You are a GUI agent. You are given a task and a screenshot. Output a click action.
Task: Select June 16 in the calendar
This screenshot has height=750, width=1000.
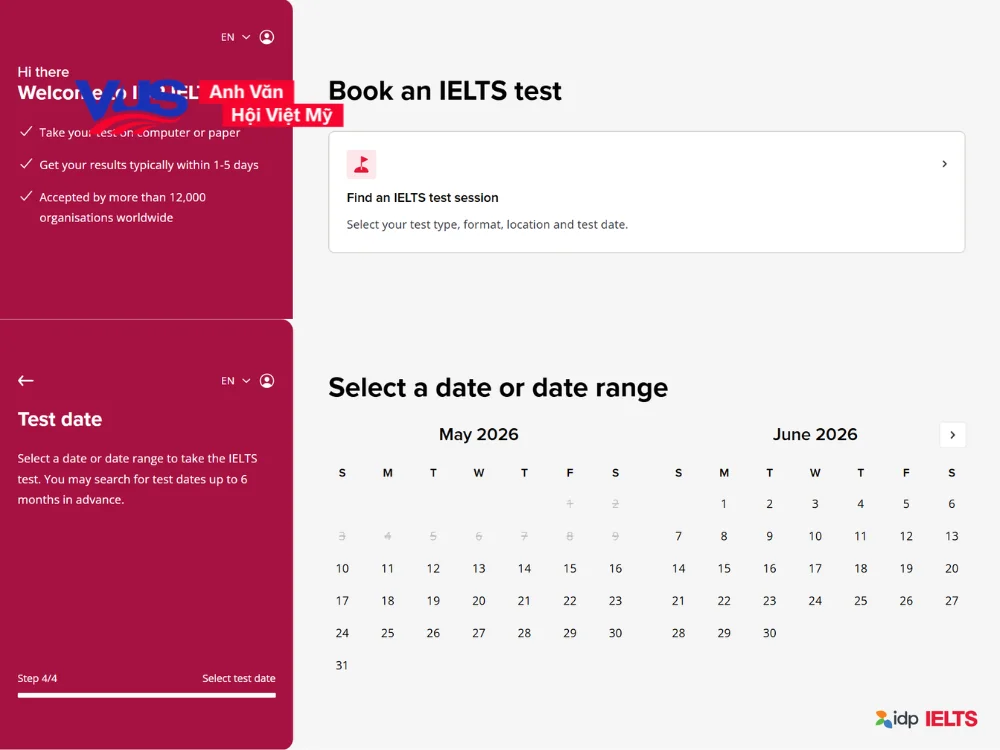[770, 568]
